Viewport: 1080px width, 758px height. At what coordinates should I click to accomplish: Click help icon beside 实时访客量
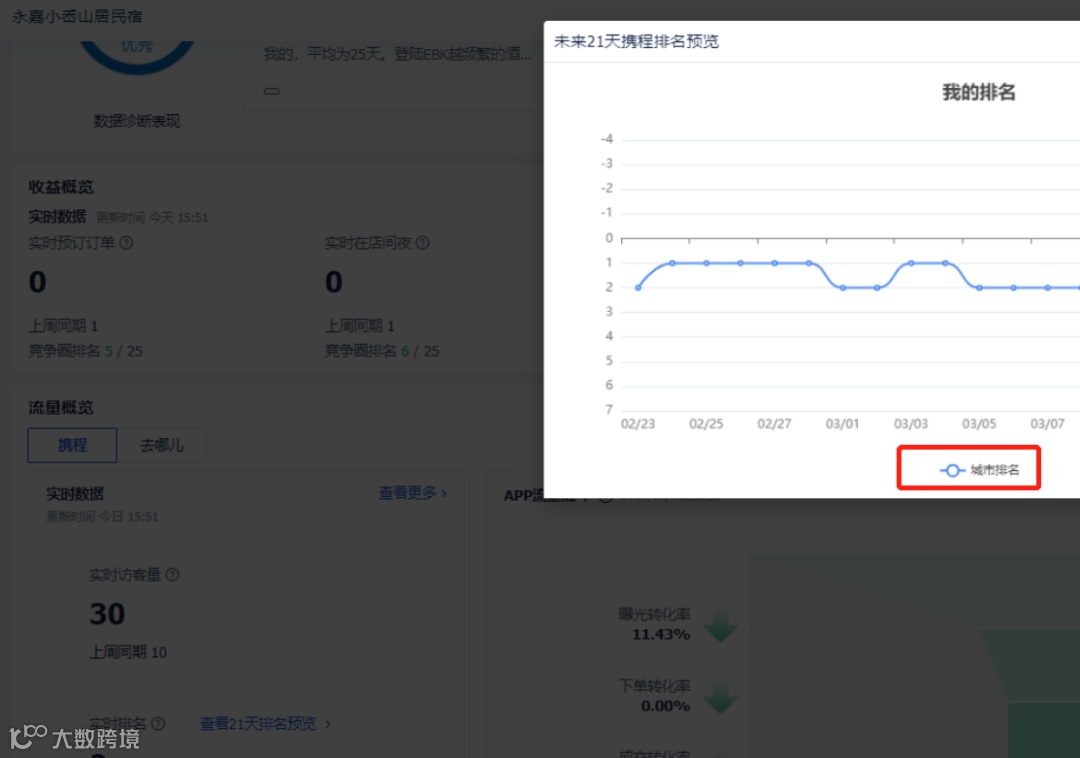(x=173, y=575)
